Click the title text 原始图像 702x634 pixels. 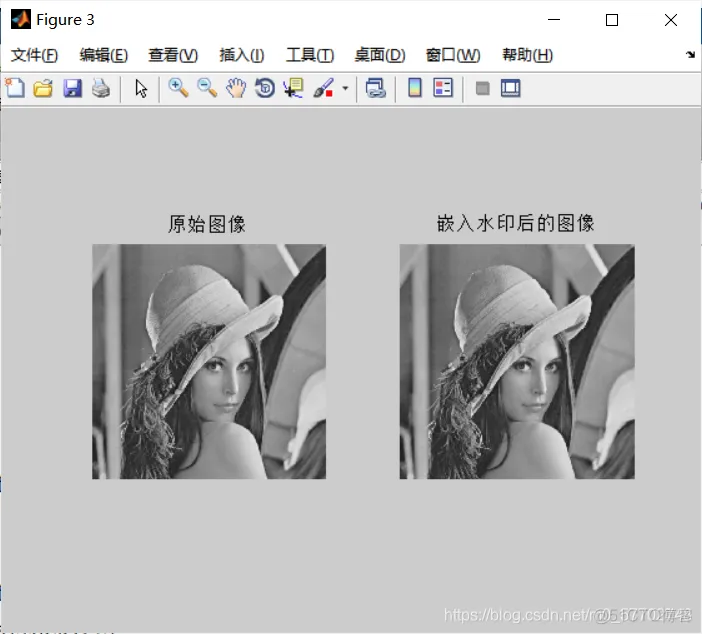pyautogui.click(x=207, y=224)
